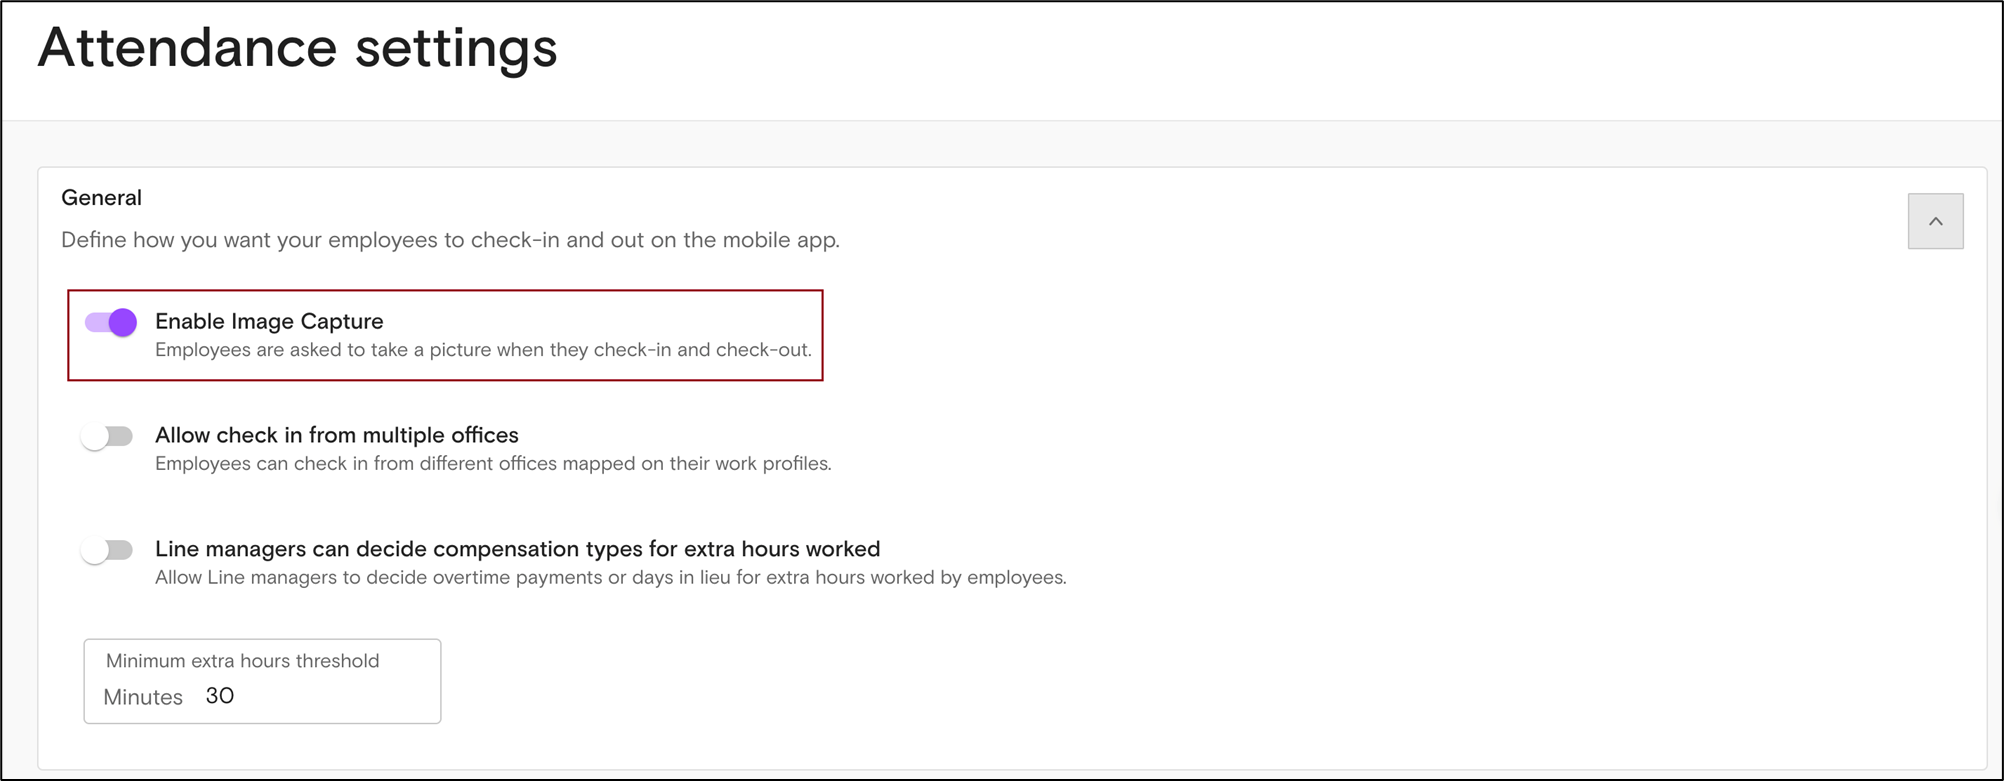The height and width of the screenshot is (781, 2004).
Task: Activate line manager overtime decision setting
Action: tap(107, 550)
